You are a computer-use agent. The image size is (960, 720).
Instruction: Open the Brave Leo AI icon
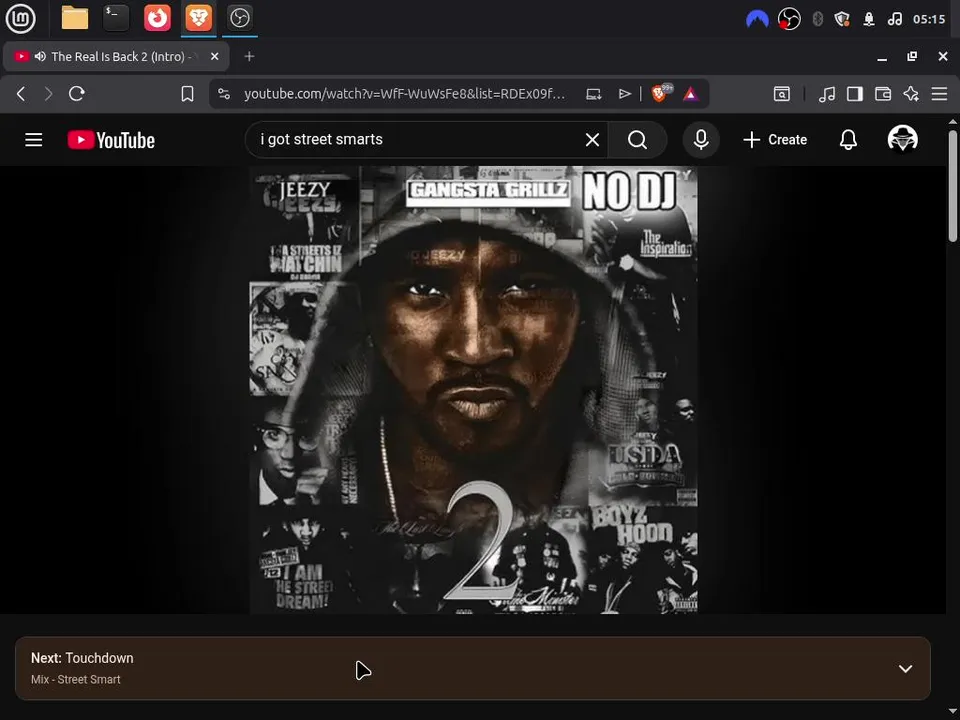click(x=911, y=94)
